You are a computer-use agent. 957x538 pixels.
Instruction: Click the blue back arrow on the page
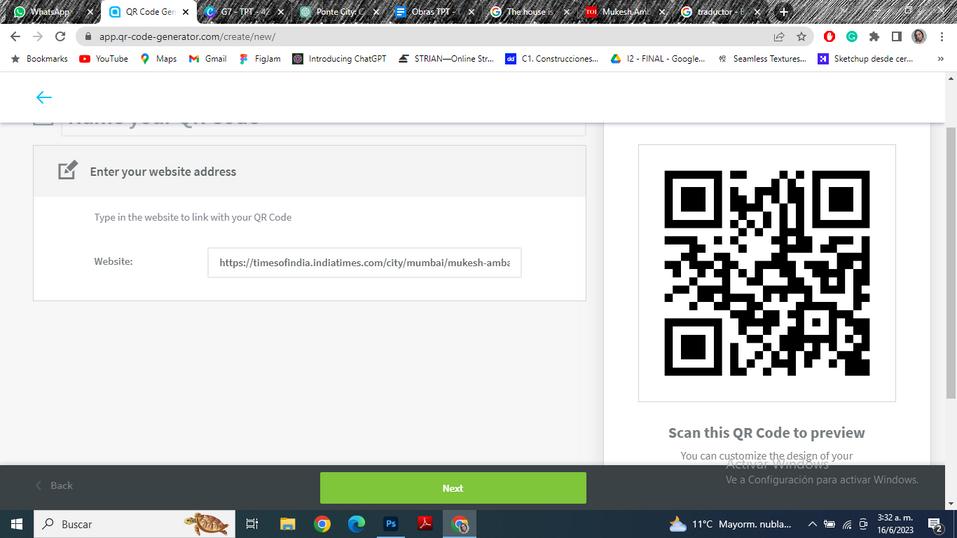click(44, 97)
